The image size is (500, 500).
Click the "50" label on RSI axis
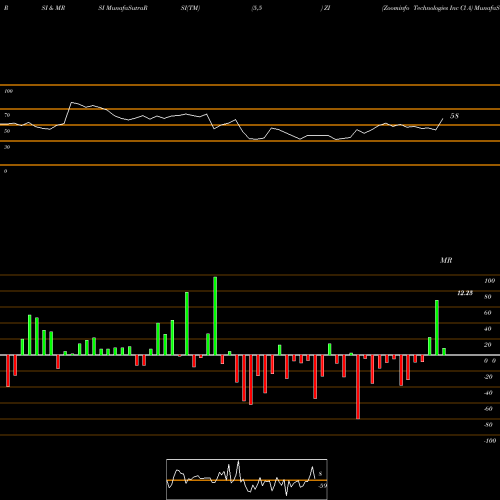click(7, 131)
